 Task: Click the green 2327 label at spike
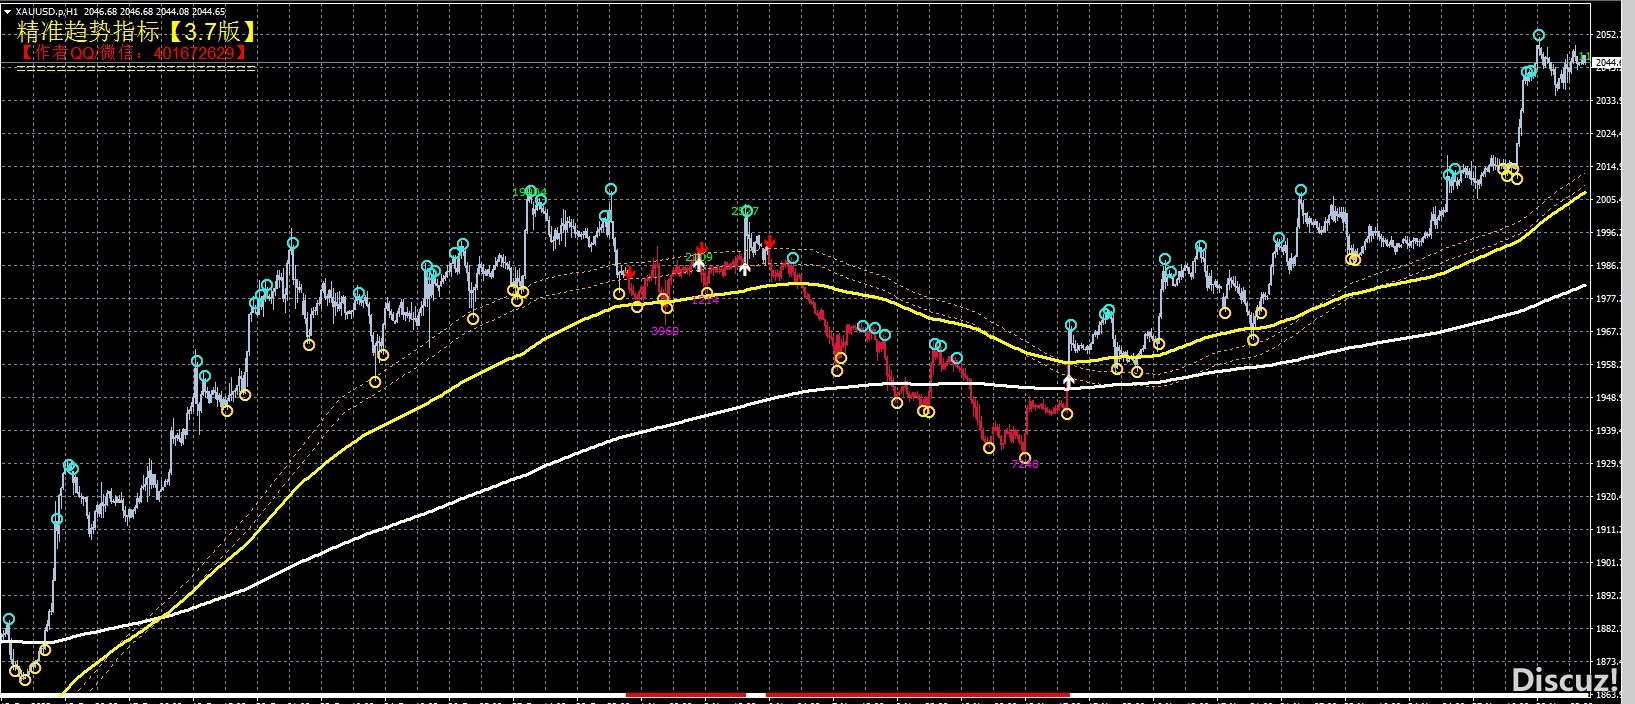pos(744,211)
